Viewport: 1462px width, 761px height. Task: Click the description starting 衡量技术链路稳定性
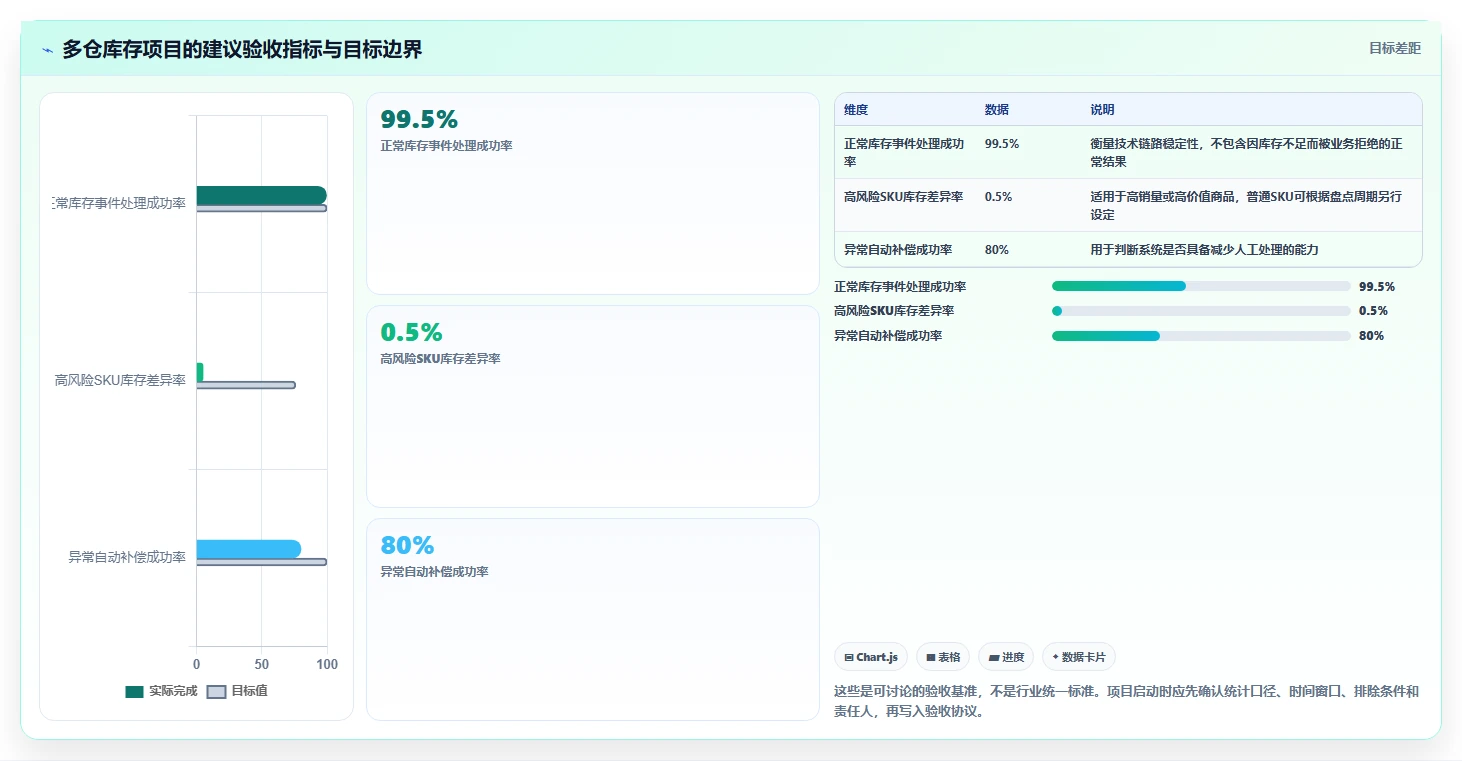click(x=1247, y=152)
